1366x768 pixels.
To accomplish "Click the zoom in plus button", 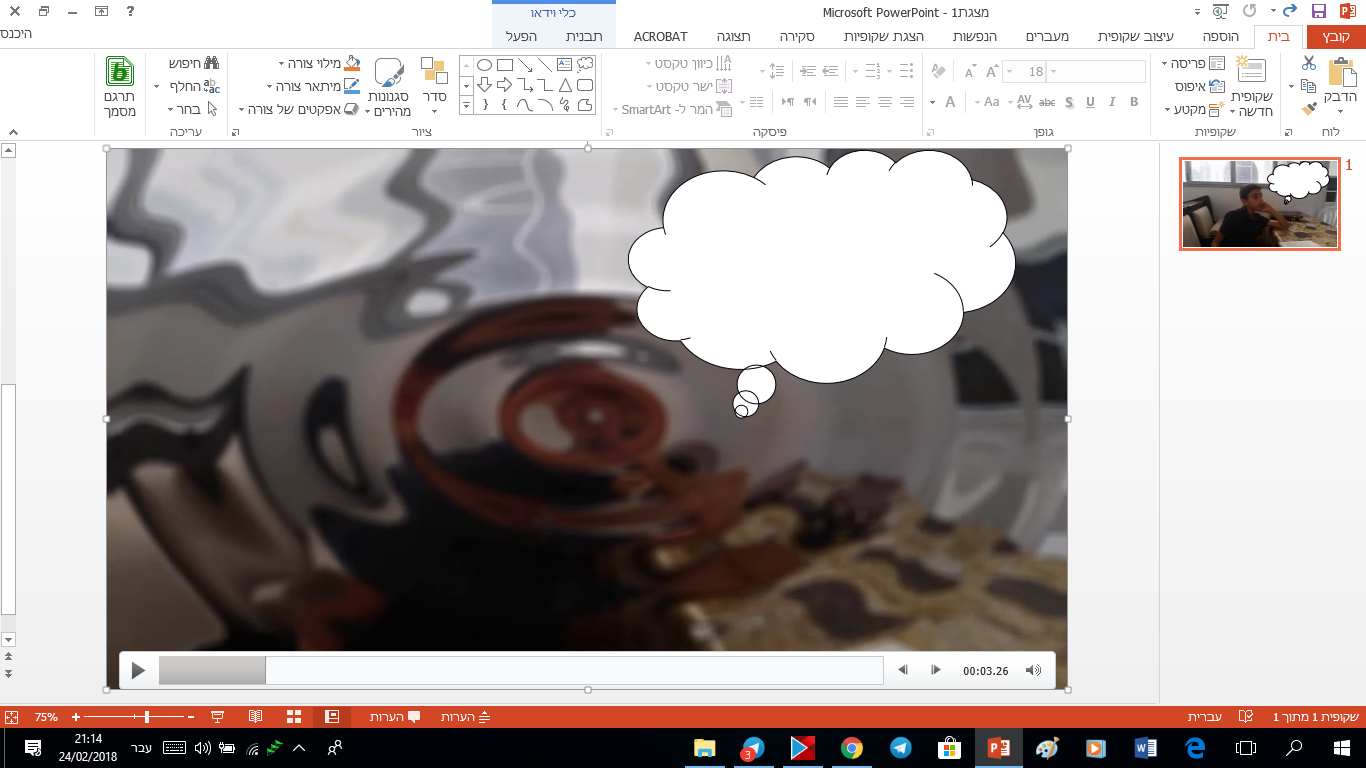I will [76, 717].
